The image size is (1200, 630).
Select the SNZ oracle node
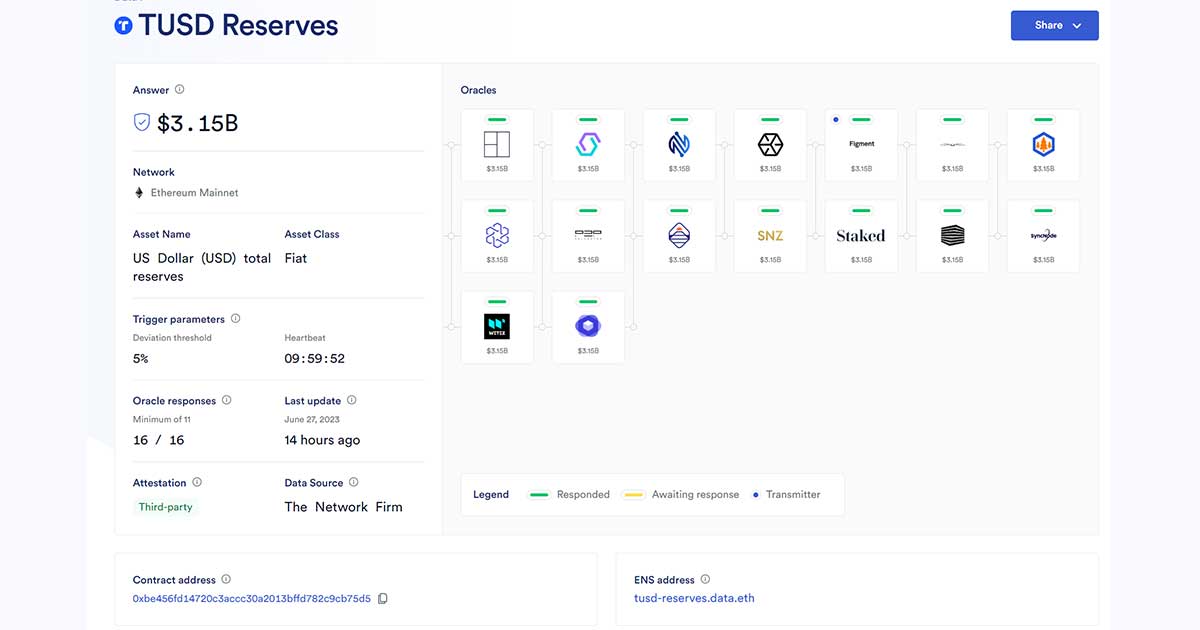pyautogui.click(x=770, y=236)
